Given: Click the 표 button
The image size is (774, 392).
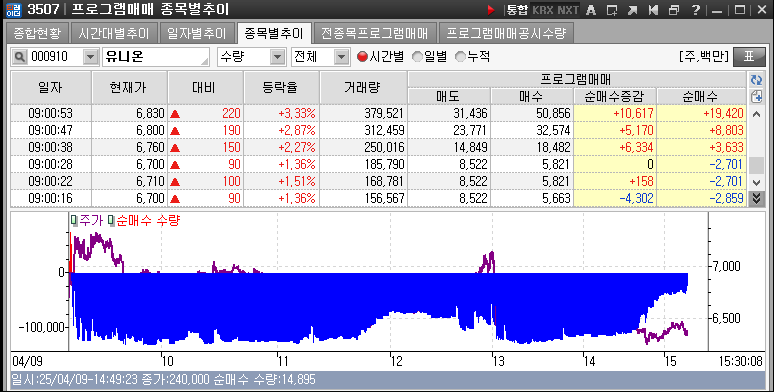Looking at the screenshot, I should coord(749,57).
